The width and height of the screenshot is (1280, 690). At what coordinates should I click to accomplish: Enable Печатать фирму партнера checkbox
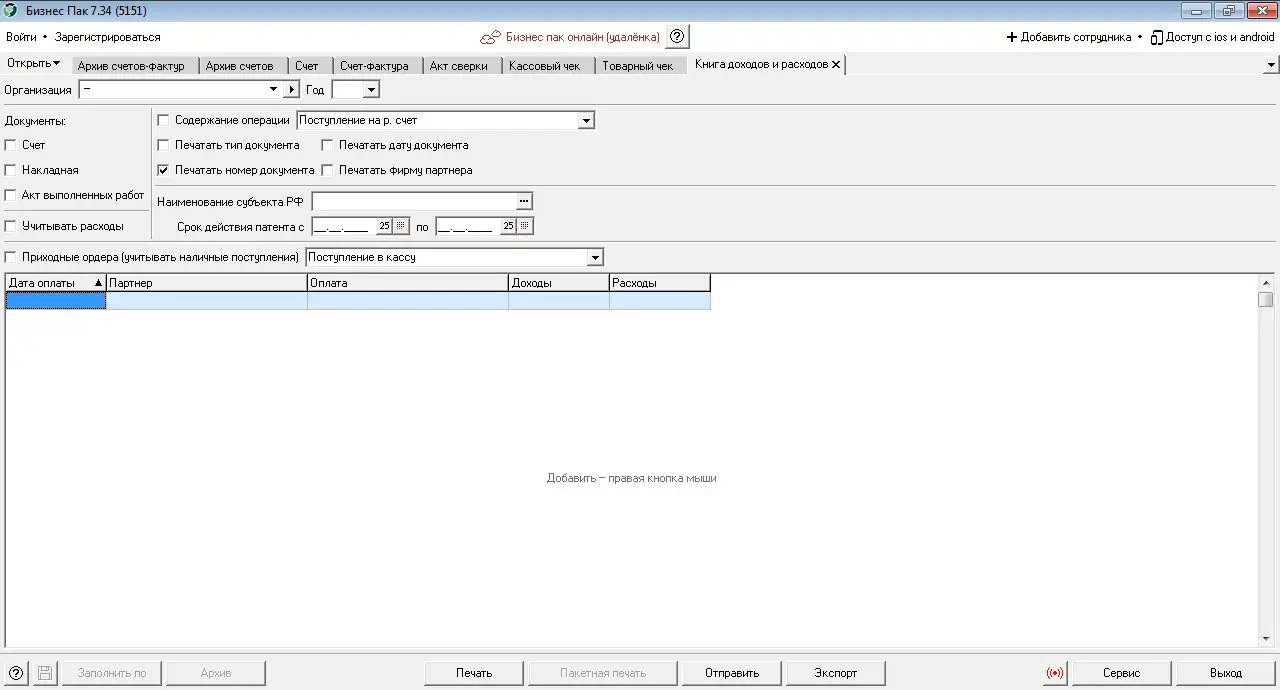click(327, 170)
